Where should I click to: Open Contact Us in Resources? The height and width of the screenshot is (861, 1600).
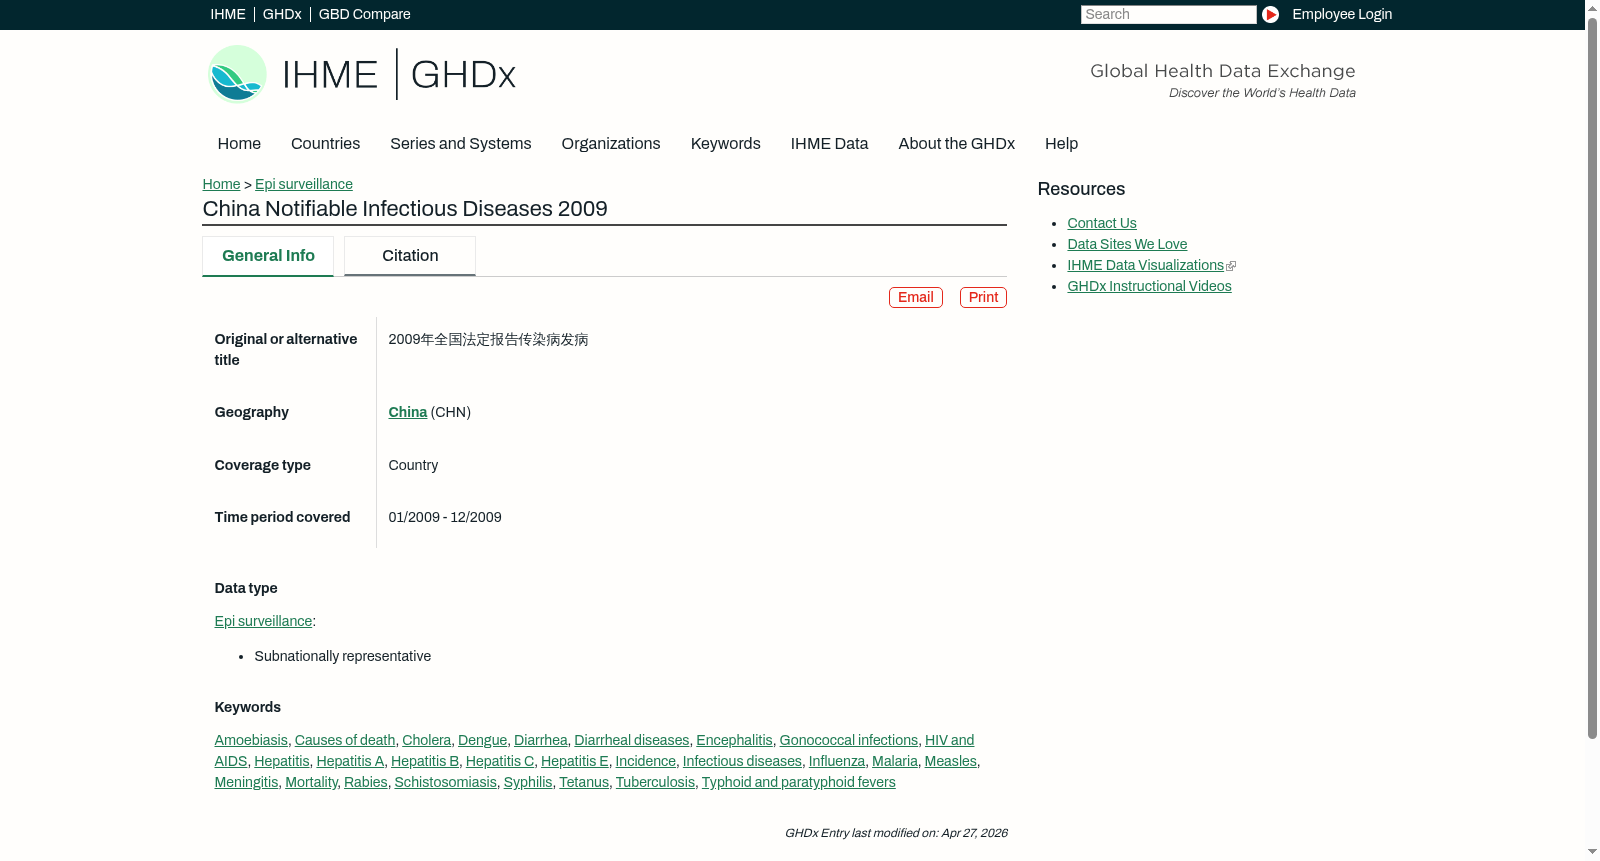click(1102, 223)
